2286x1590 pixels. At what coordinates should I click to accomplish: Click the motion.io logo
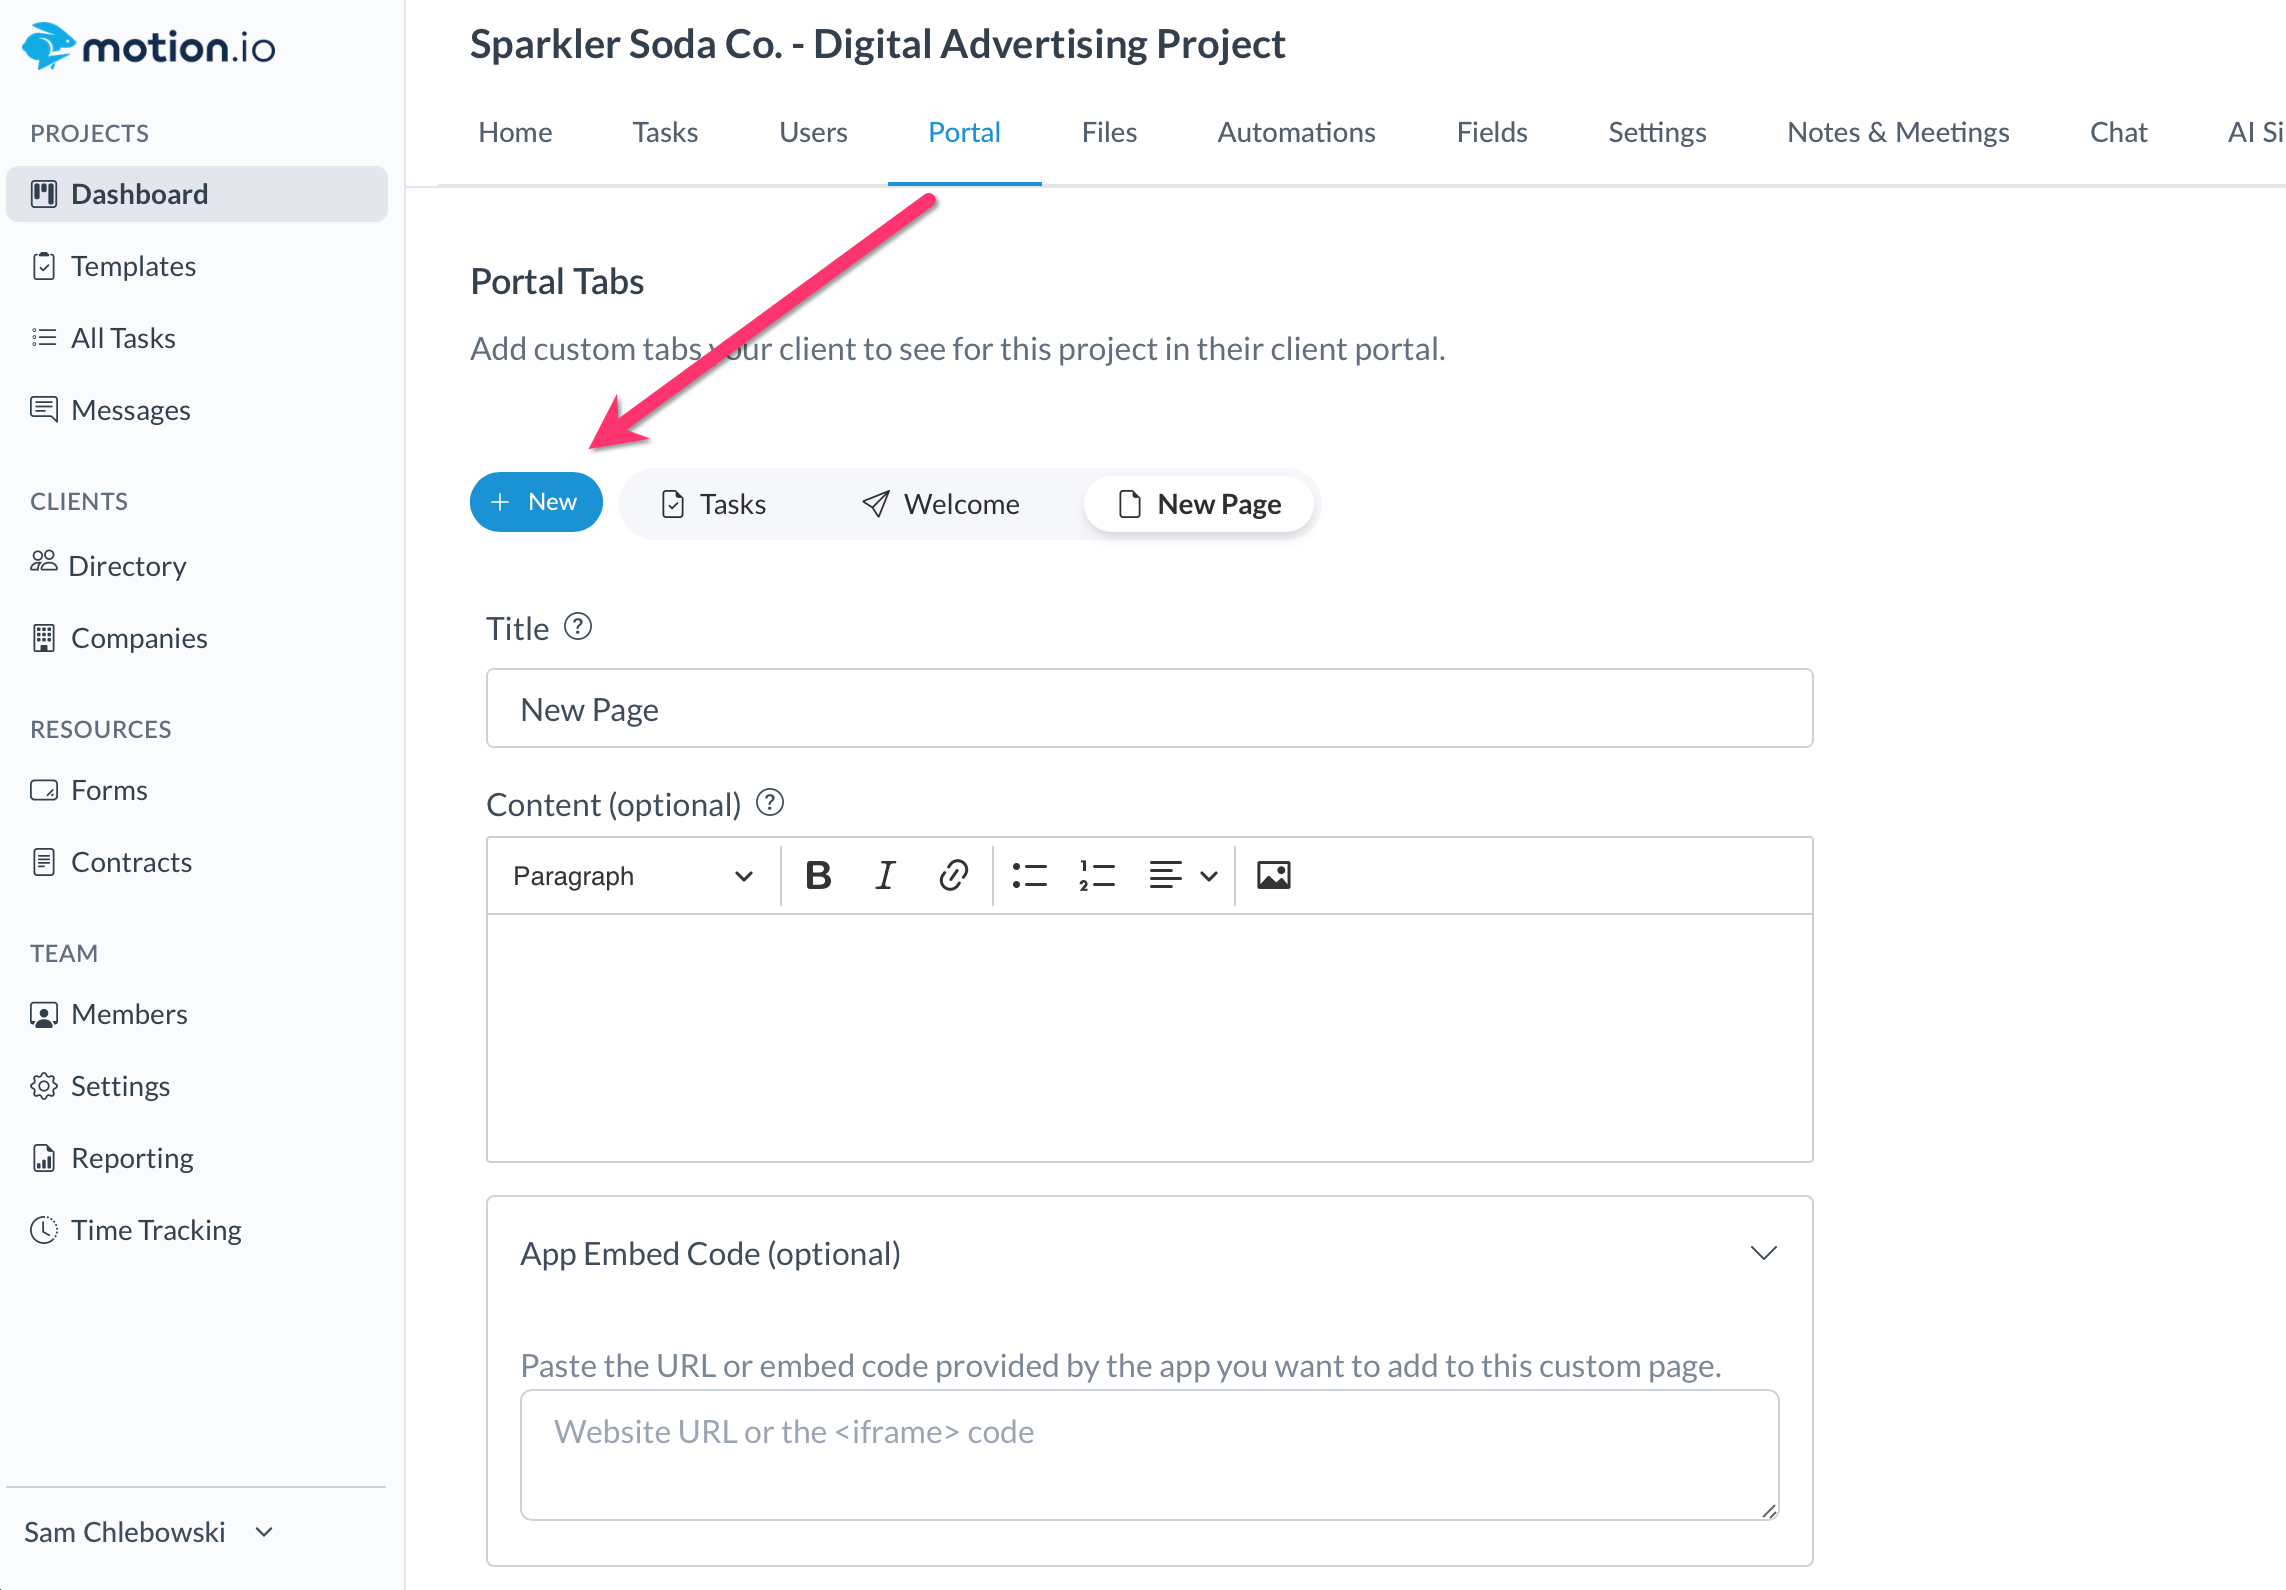(148, 46)
